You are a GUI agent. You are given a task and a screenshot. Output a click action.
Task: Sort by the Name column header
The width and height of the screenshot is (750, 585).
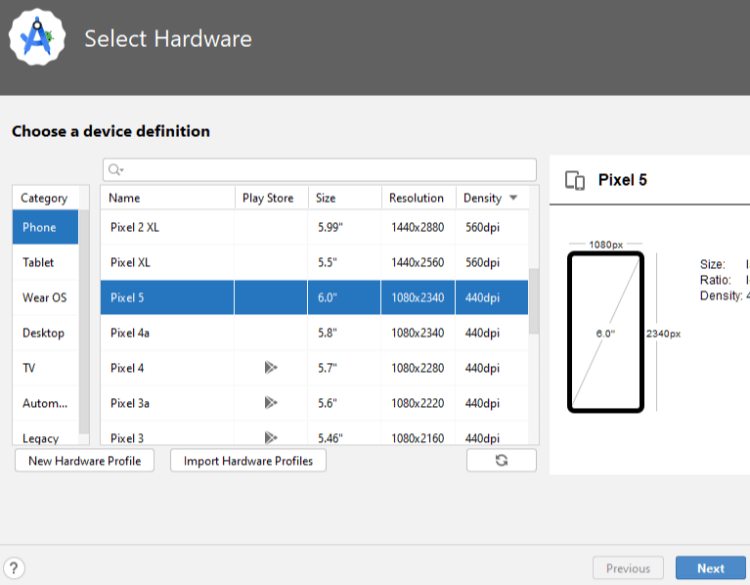[x=167, y=198]
